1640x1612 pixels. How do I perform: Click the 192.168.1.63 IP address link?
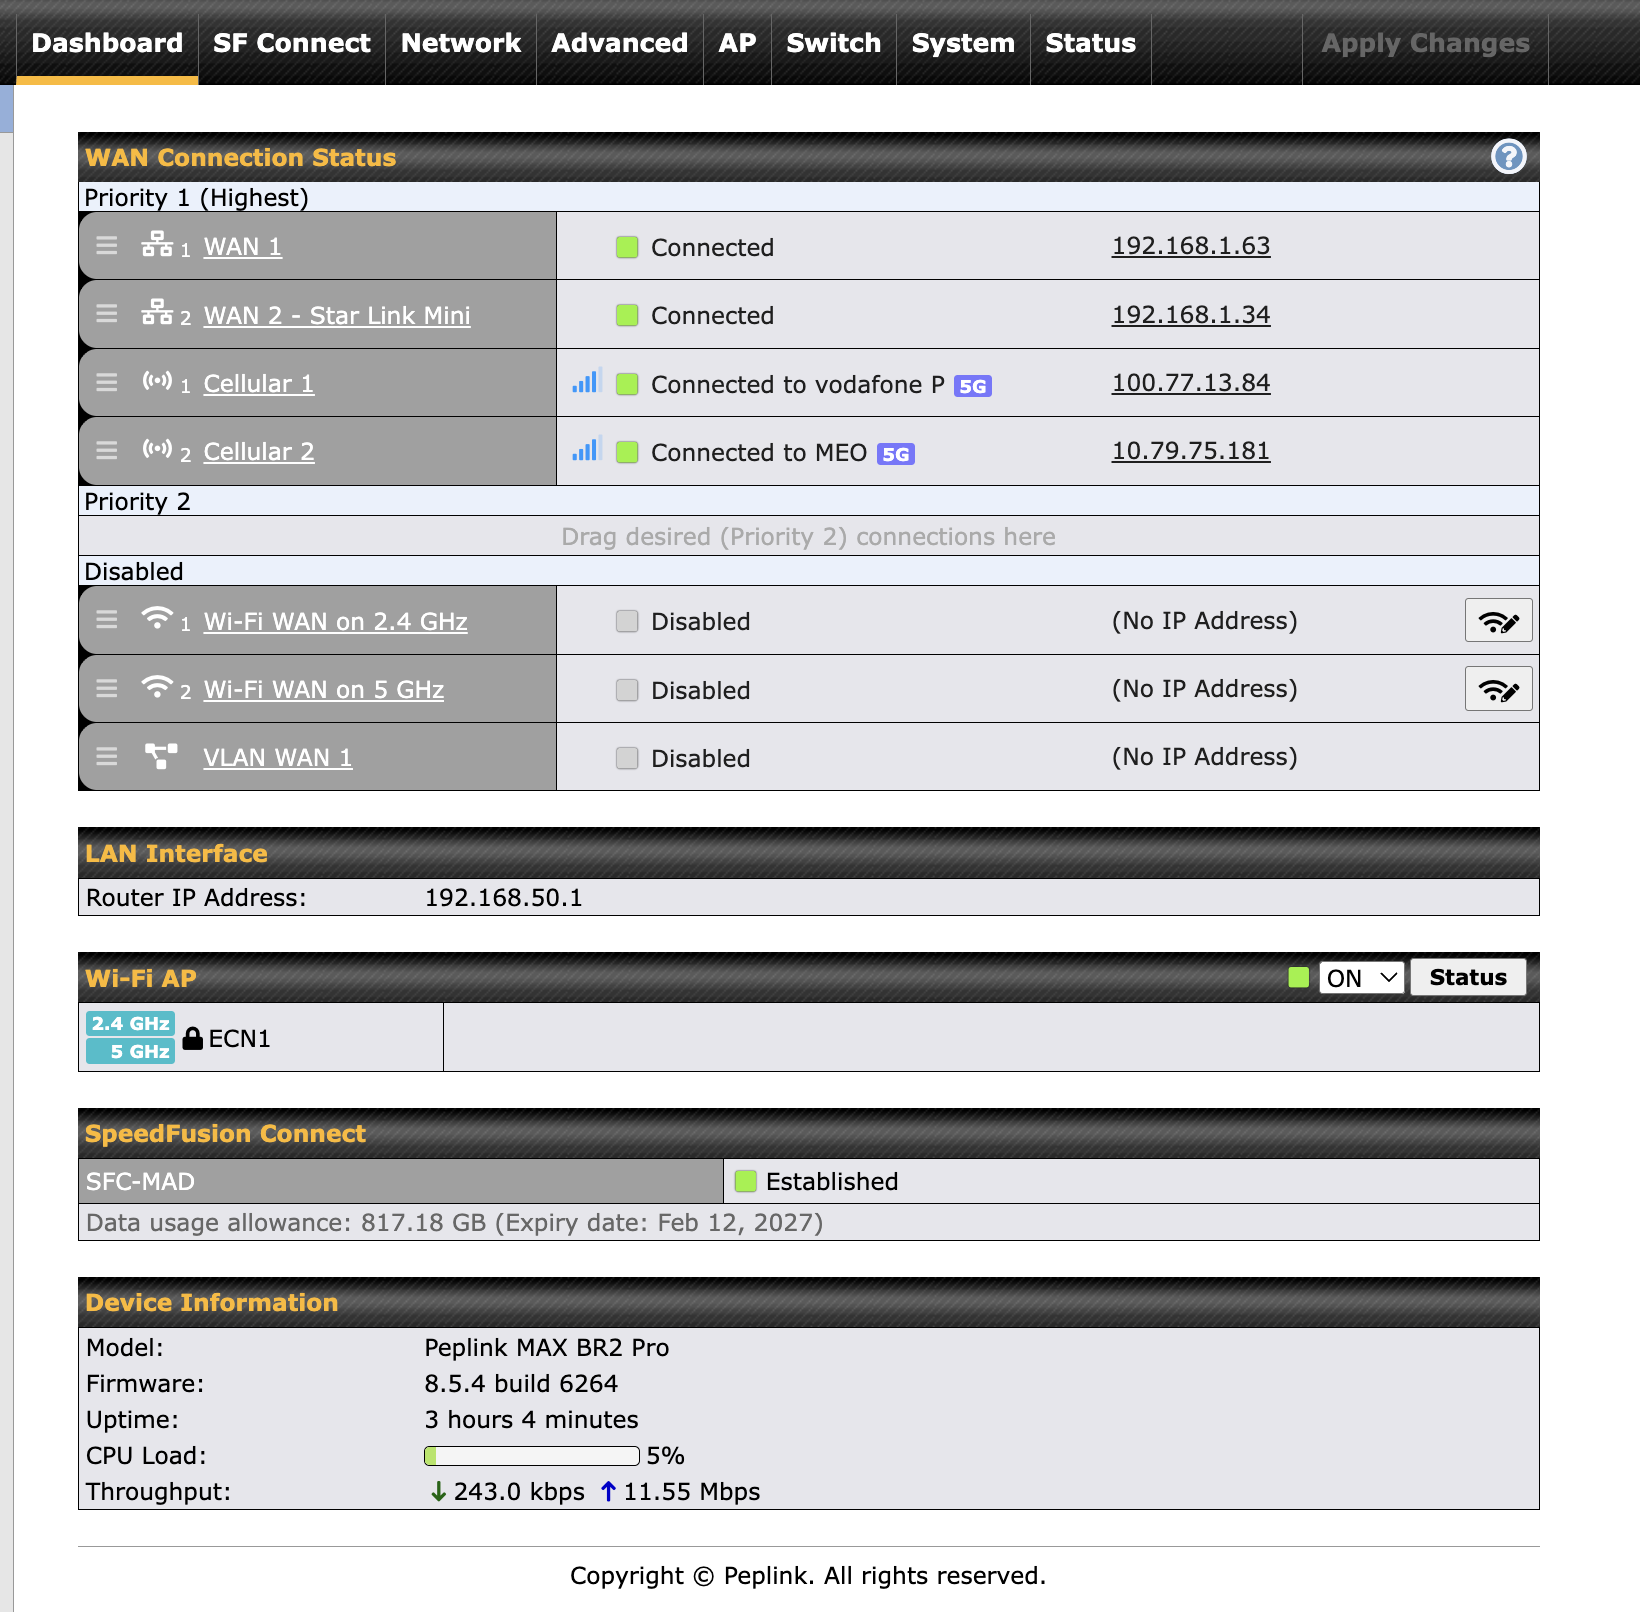[1190, 246]
